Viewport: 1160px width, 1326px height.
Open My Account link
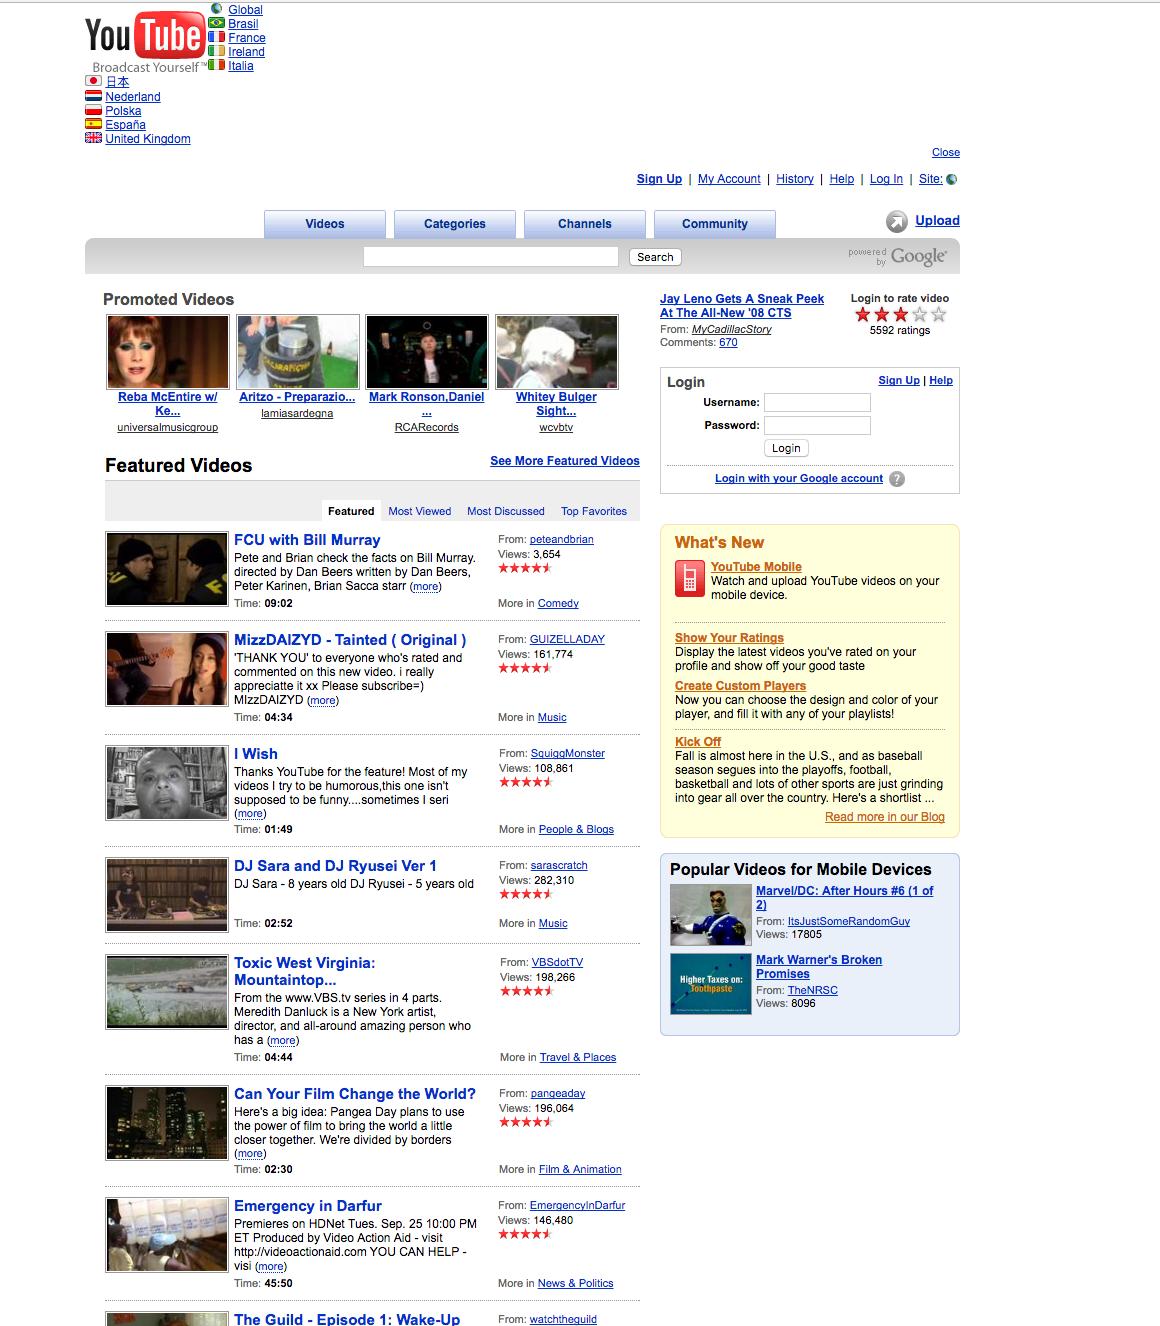[729, 179]
